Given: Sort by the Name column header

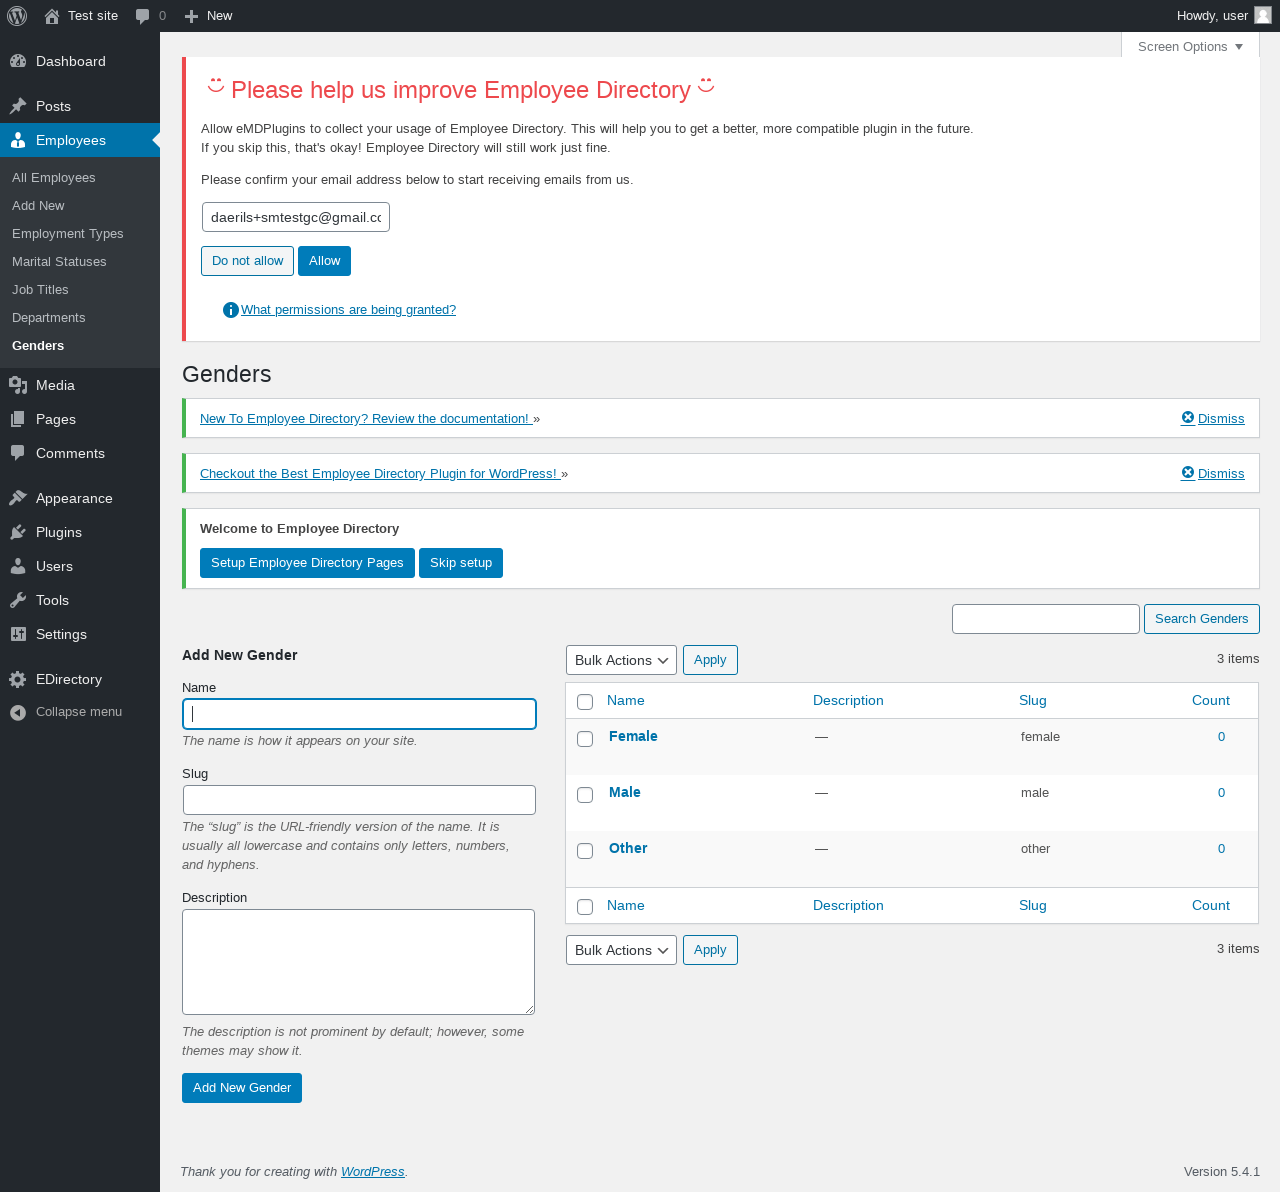Looking at the screenshot, I should tap(626, 701).
